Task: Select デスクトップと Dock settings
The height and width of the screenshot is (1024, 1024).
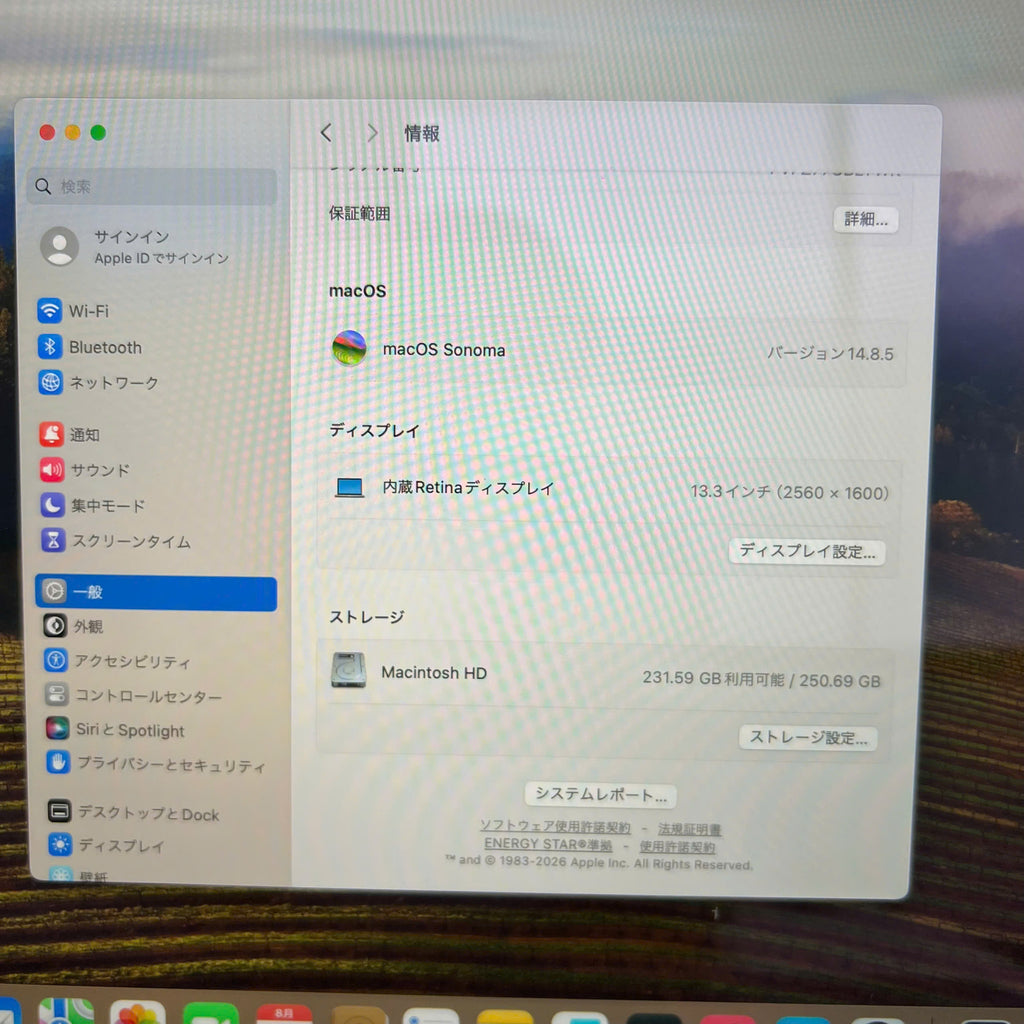Action: coord(134,813)
